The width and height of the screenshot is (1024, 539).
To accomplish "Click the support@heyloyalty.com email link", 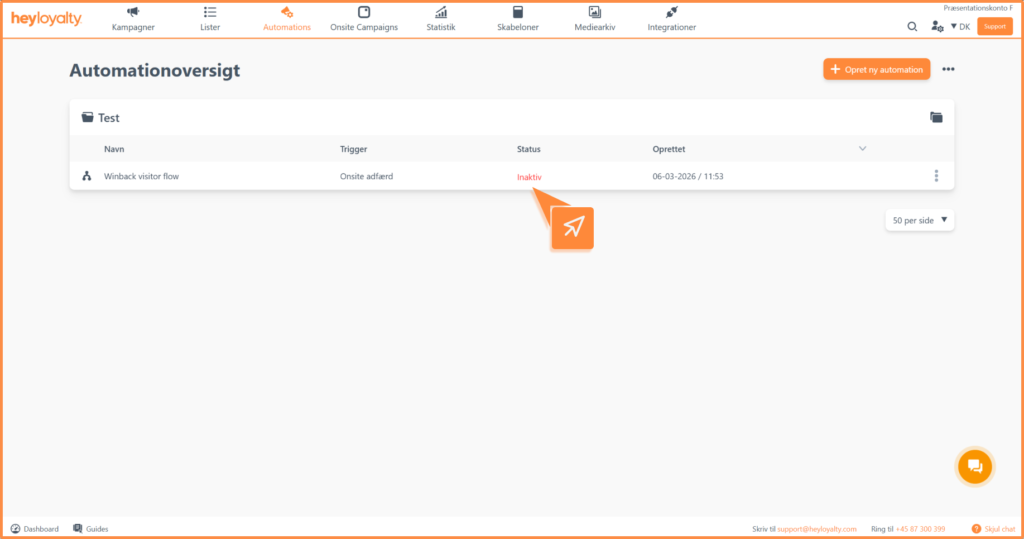I will coord(817,529).
